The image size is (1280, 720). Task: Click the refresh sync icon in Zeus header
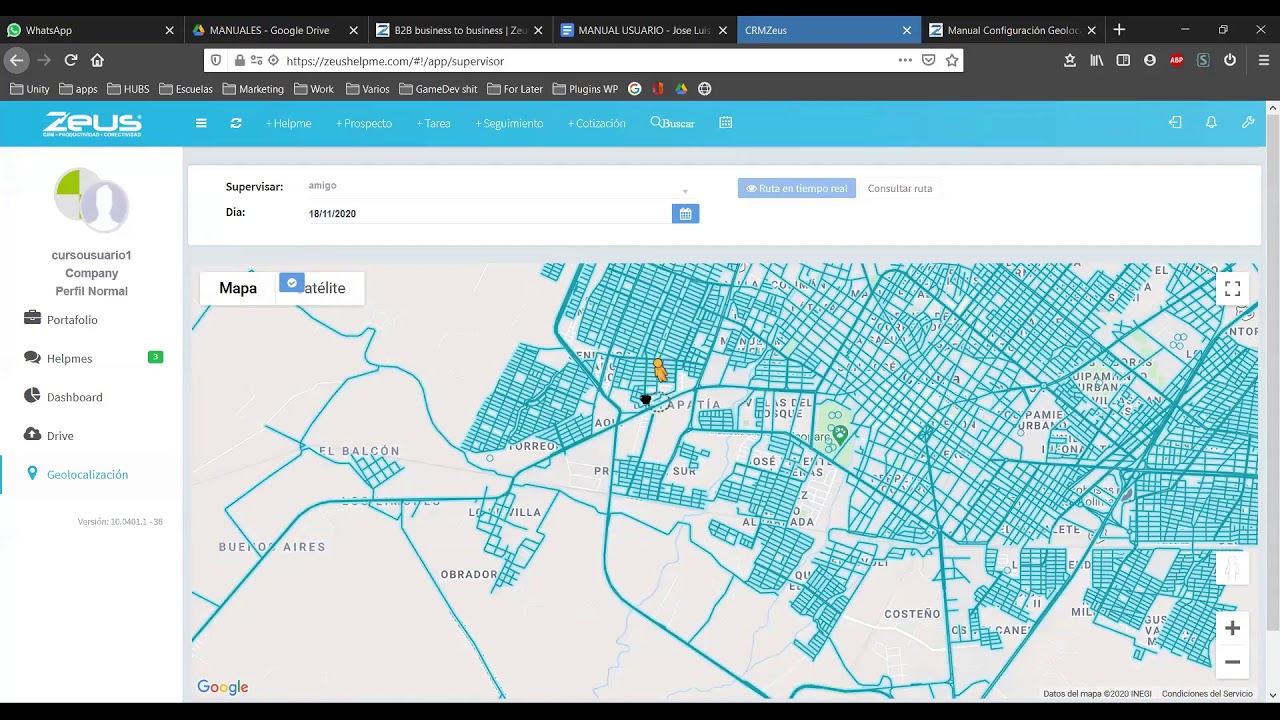coord(236,123)
